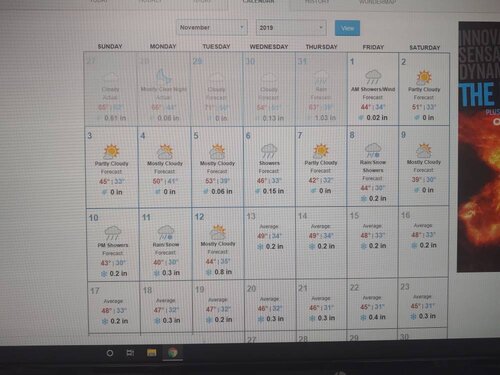Click temperature 44° | 35° on November 12
500x375 pixels.
coord(218,261)
